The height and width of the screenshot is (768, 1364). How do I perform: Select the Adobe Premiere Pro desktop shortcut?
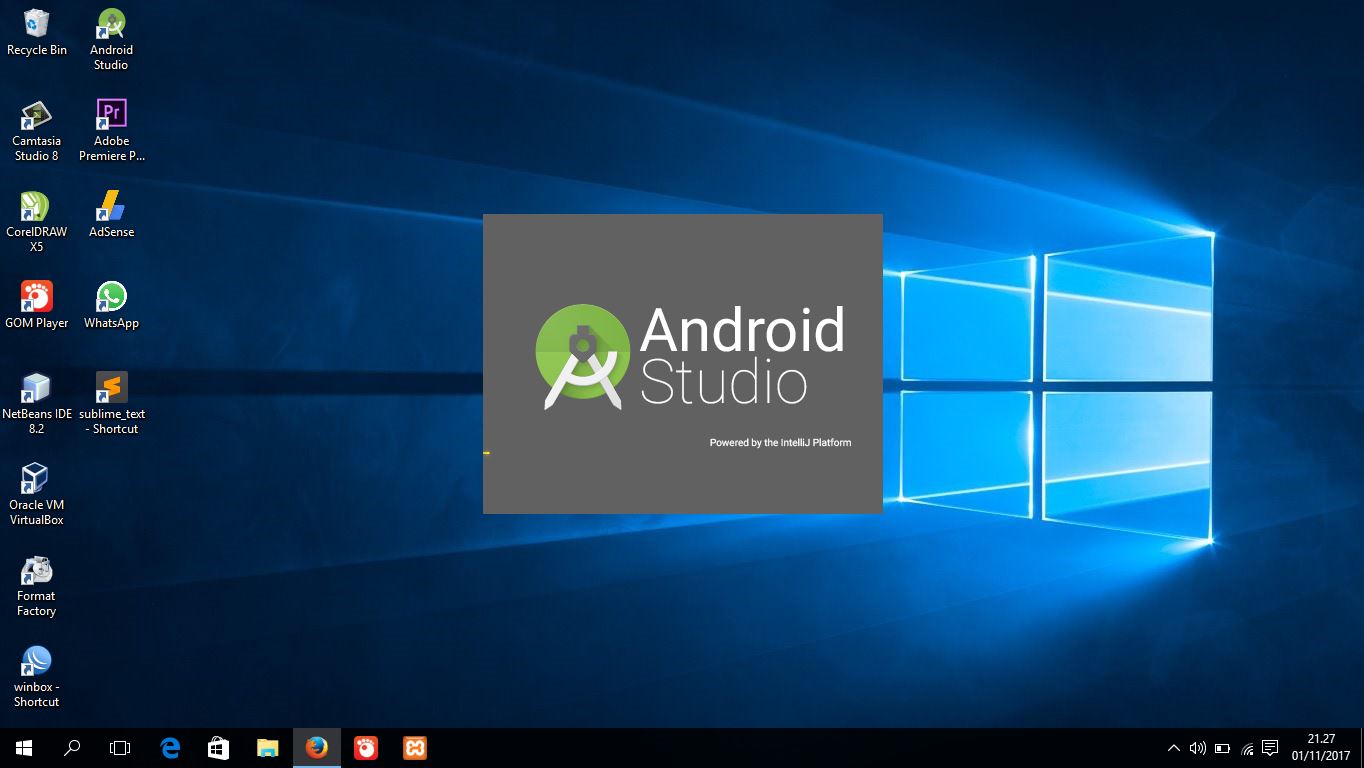click(x=111, y=131)
